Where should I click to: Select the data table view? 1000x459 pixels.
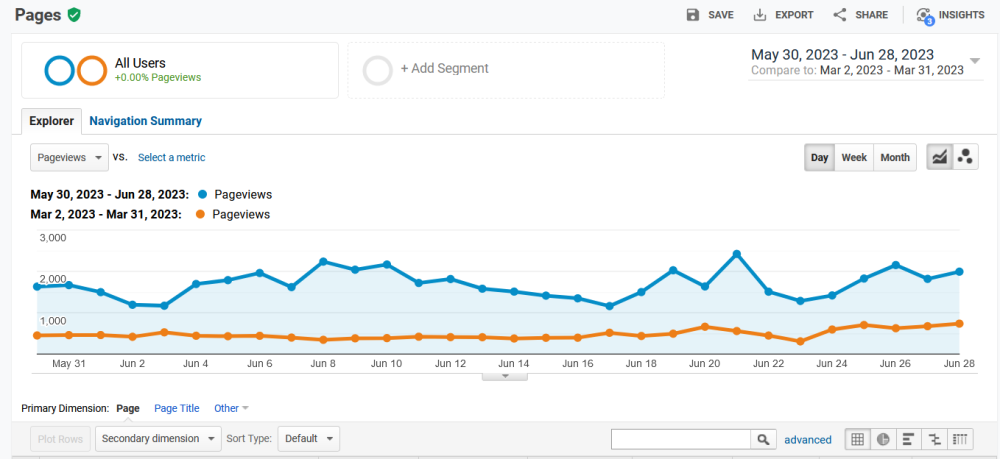[x=858, y=439]
